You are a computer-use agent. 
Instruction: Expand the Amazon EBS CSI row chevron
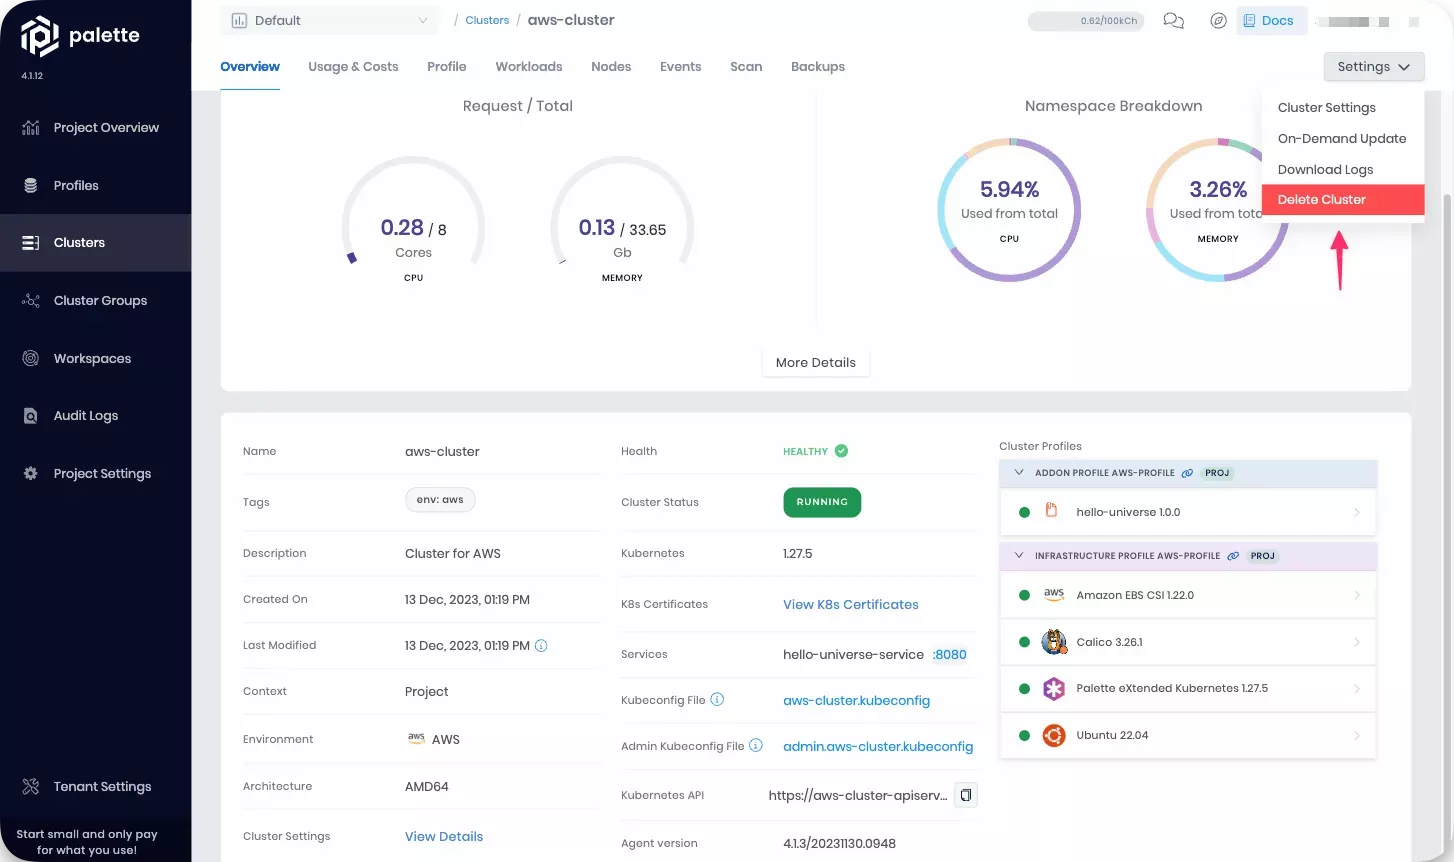(1357, 595)
